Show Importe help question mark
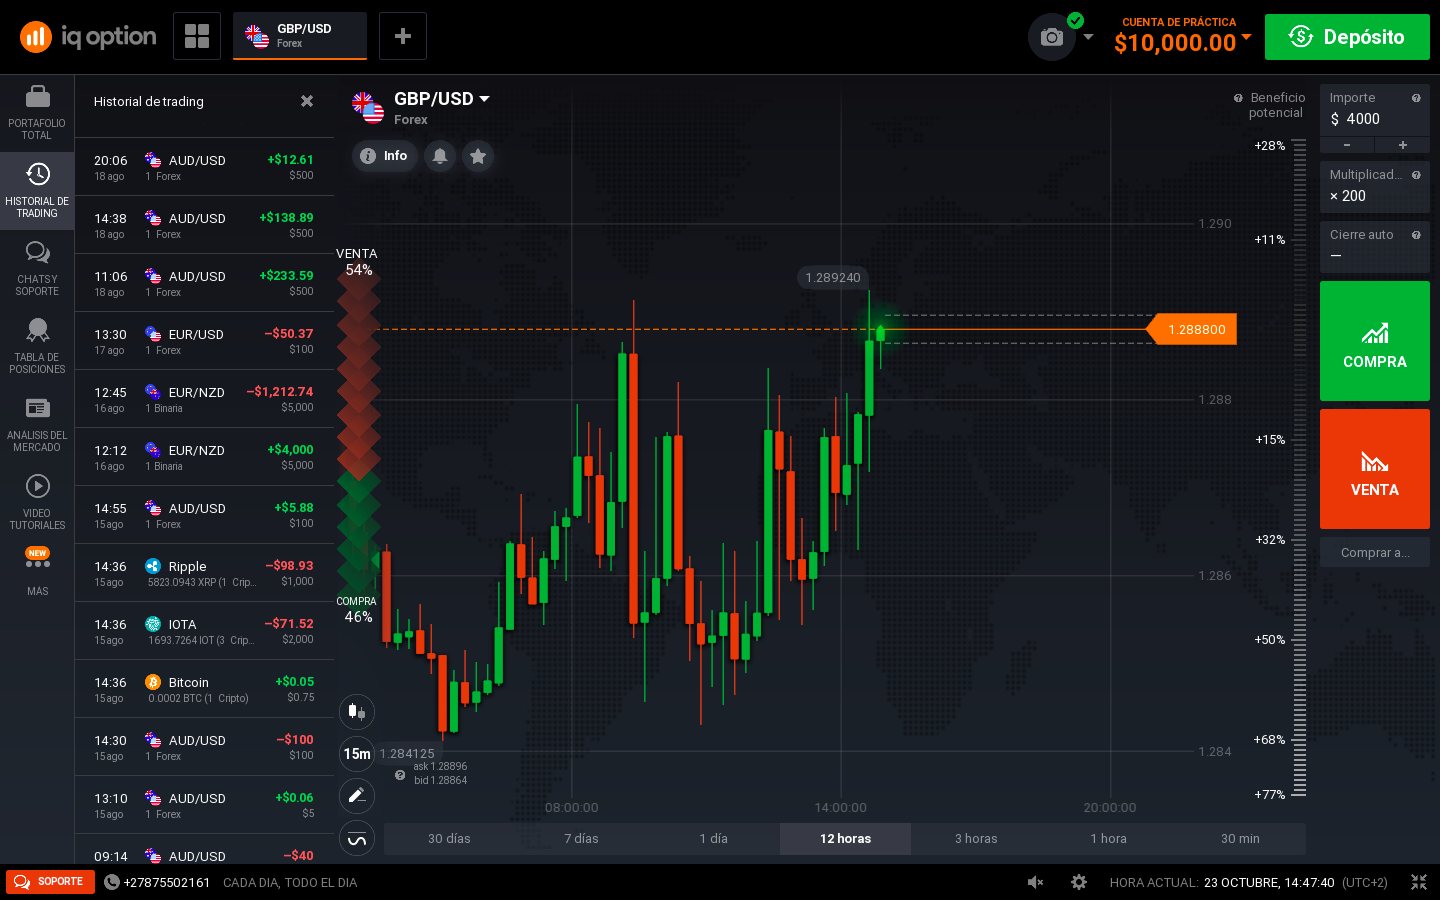Viewport: 1440px width, 900px height. 1416,98
